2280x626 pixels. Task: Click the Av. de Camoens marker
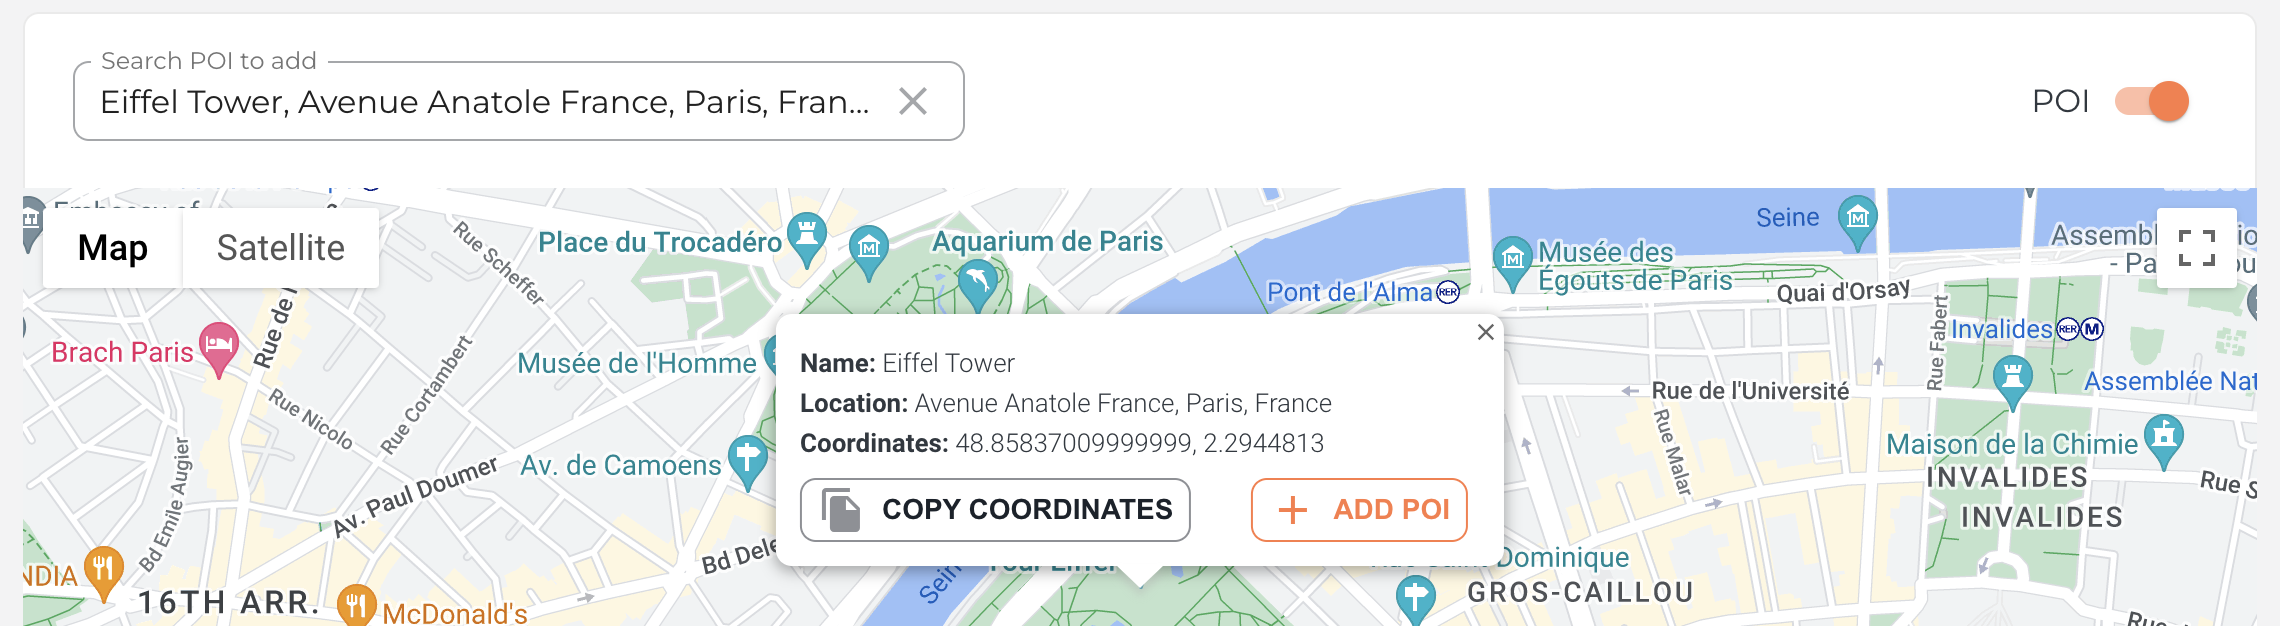[747, 459]
